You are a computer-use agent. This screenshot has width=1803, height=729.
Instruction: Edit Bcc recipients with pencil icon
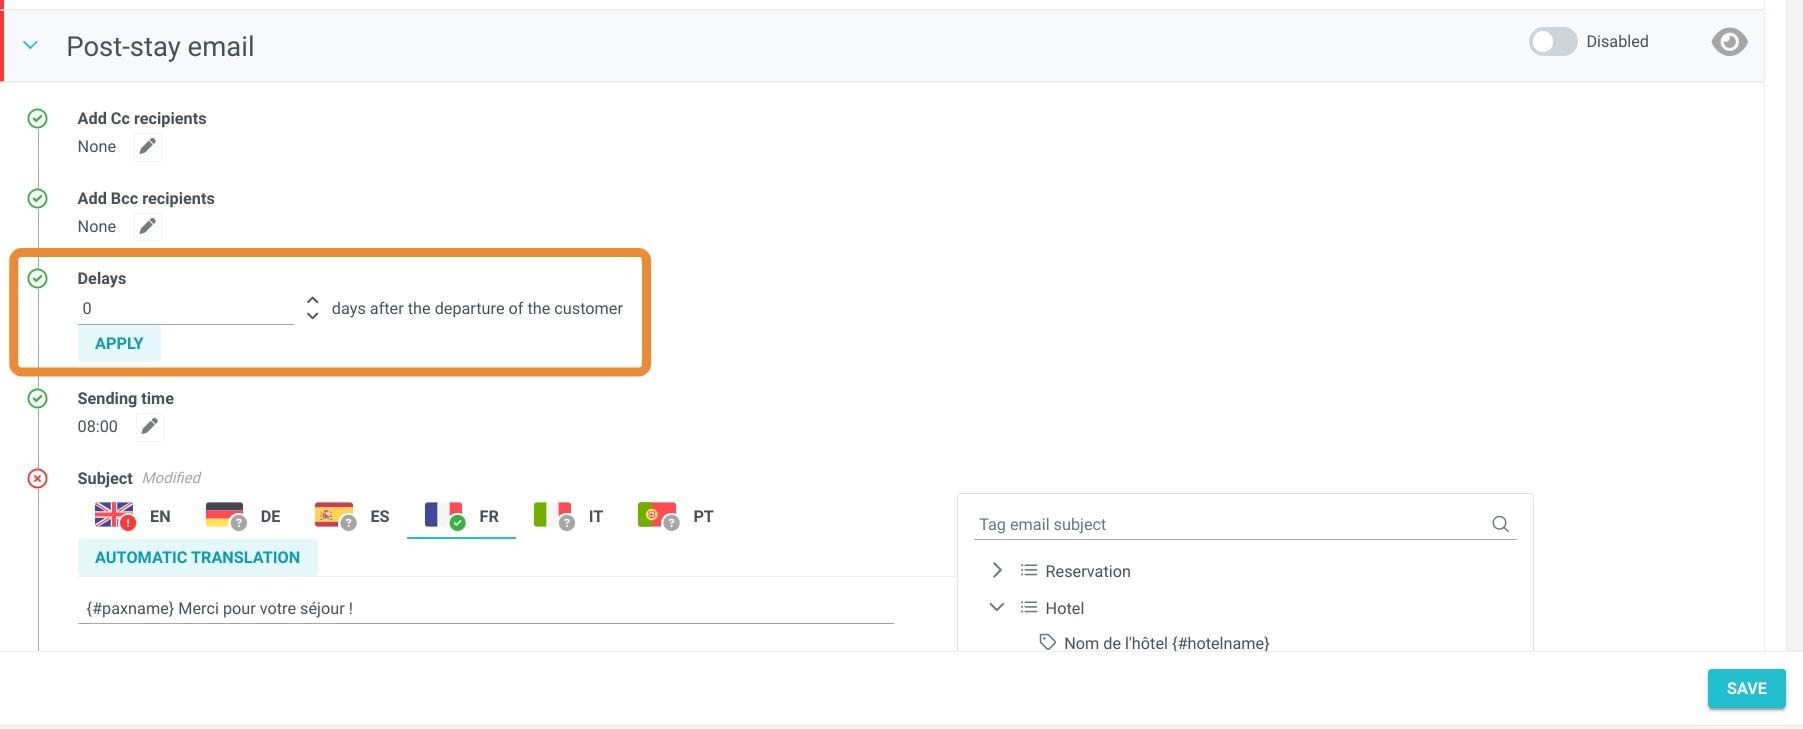(x=148, y=227)
